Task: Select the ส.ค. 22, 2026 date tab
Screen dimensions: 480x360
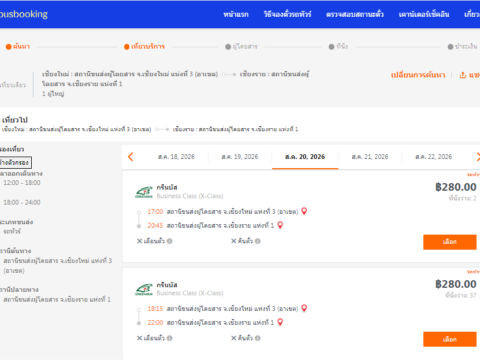Action: coord(434,157)
